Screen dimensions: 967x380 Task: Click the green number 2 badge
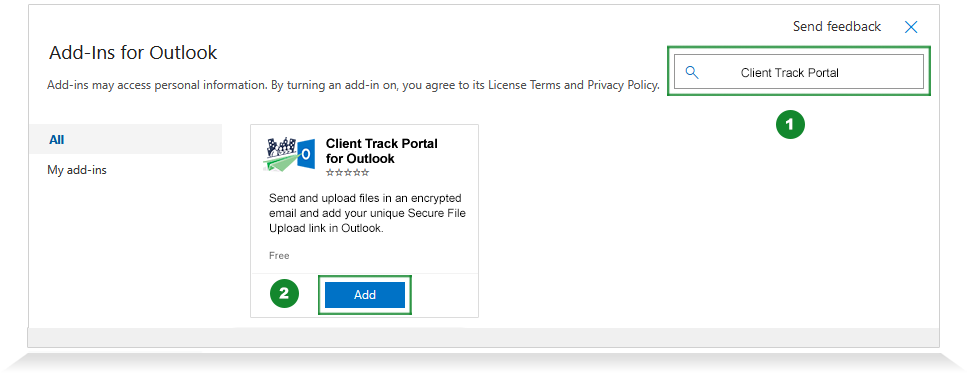pos(284,294)
